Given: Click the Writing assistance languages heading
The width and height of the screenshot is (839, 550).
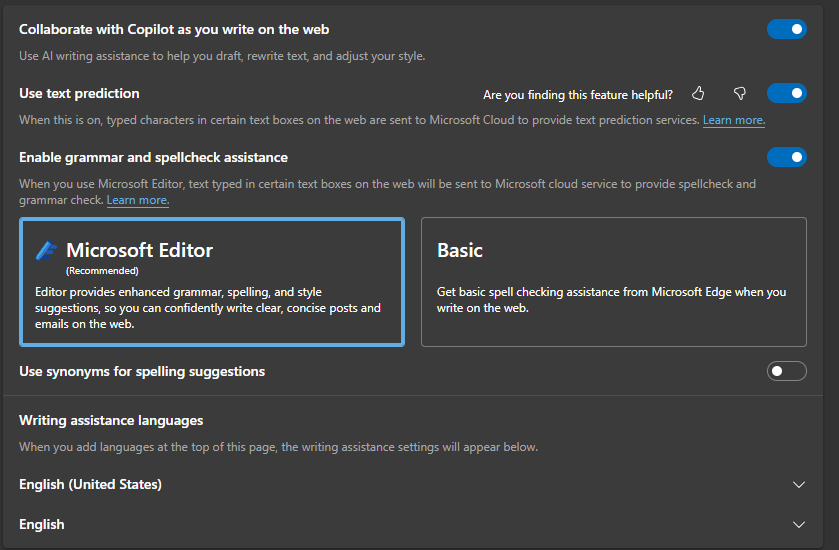Looking at the screenshot, I should pyautogui.click(x=111, y=421).
